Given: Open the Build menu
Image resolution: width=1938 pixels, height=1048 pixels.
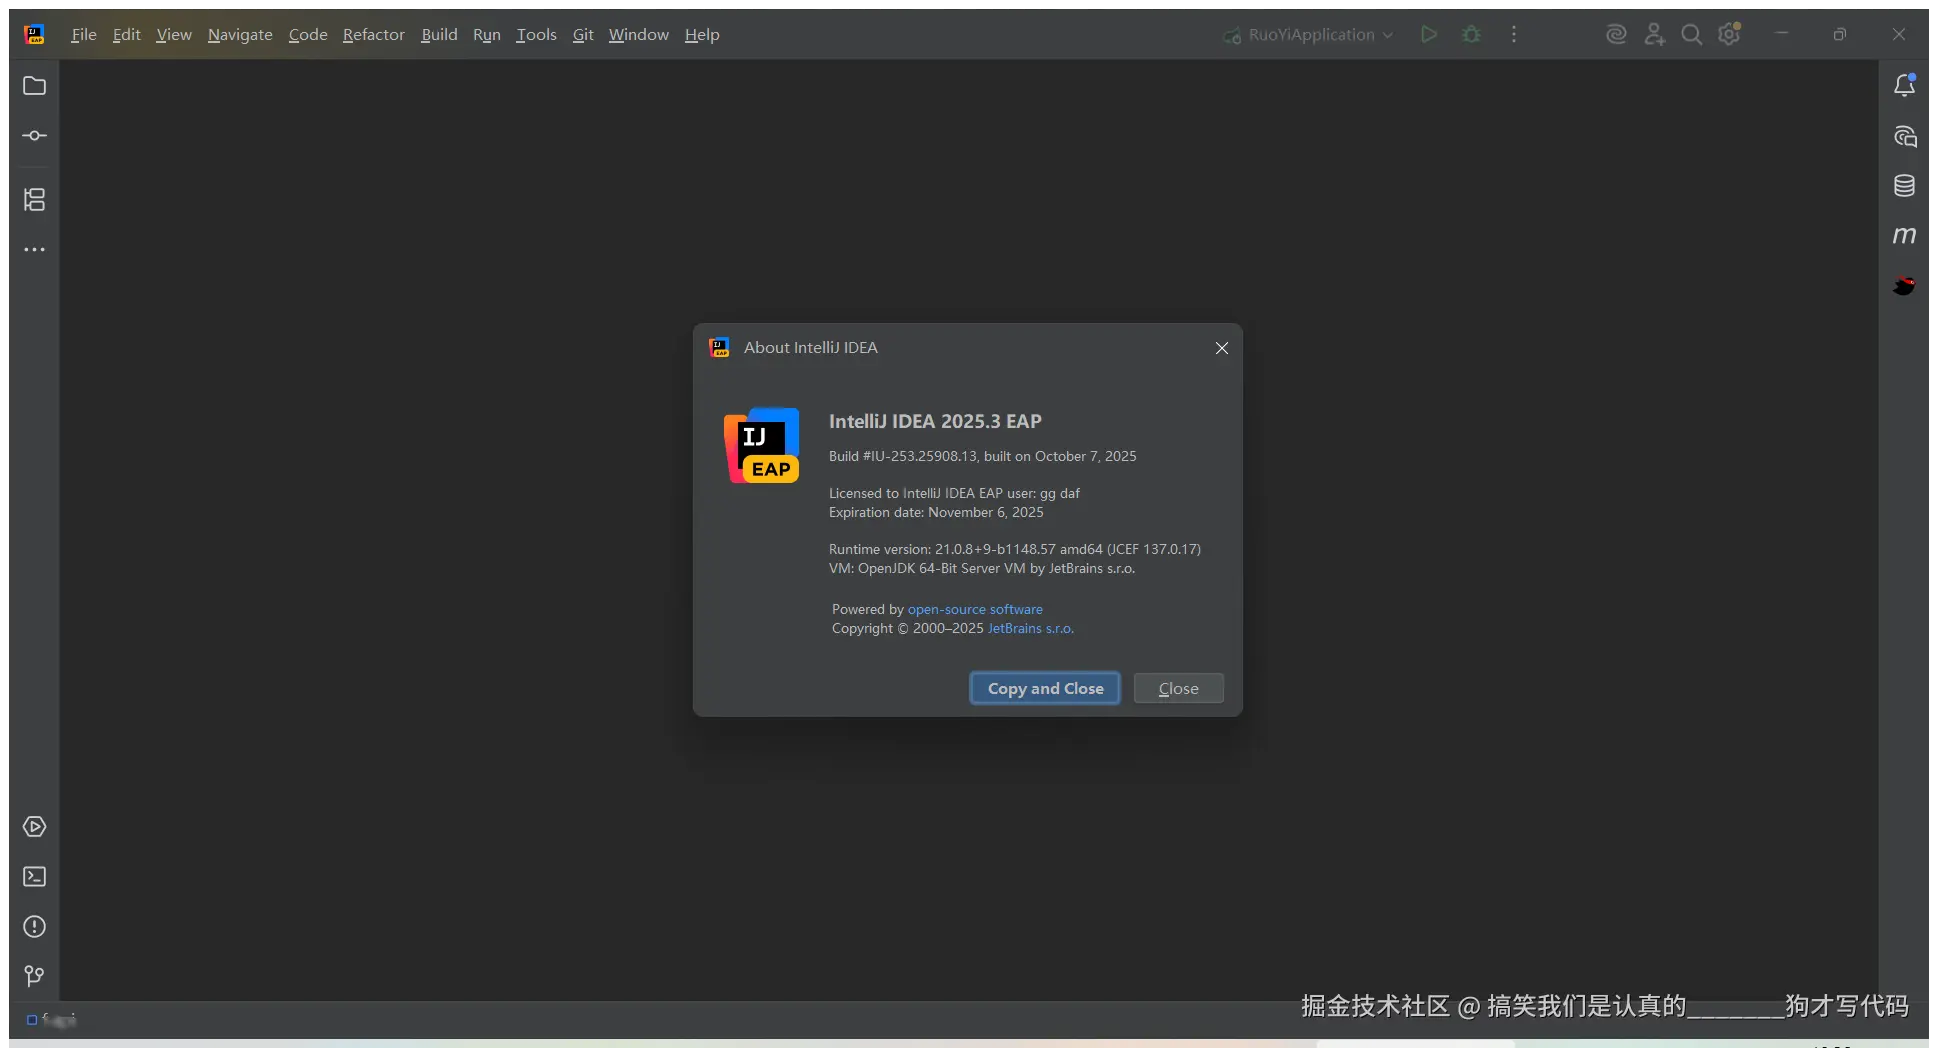Looking at the screenshot, I should [439, 35].
